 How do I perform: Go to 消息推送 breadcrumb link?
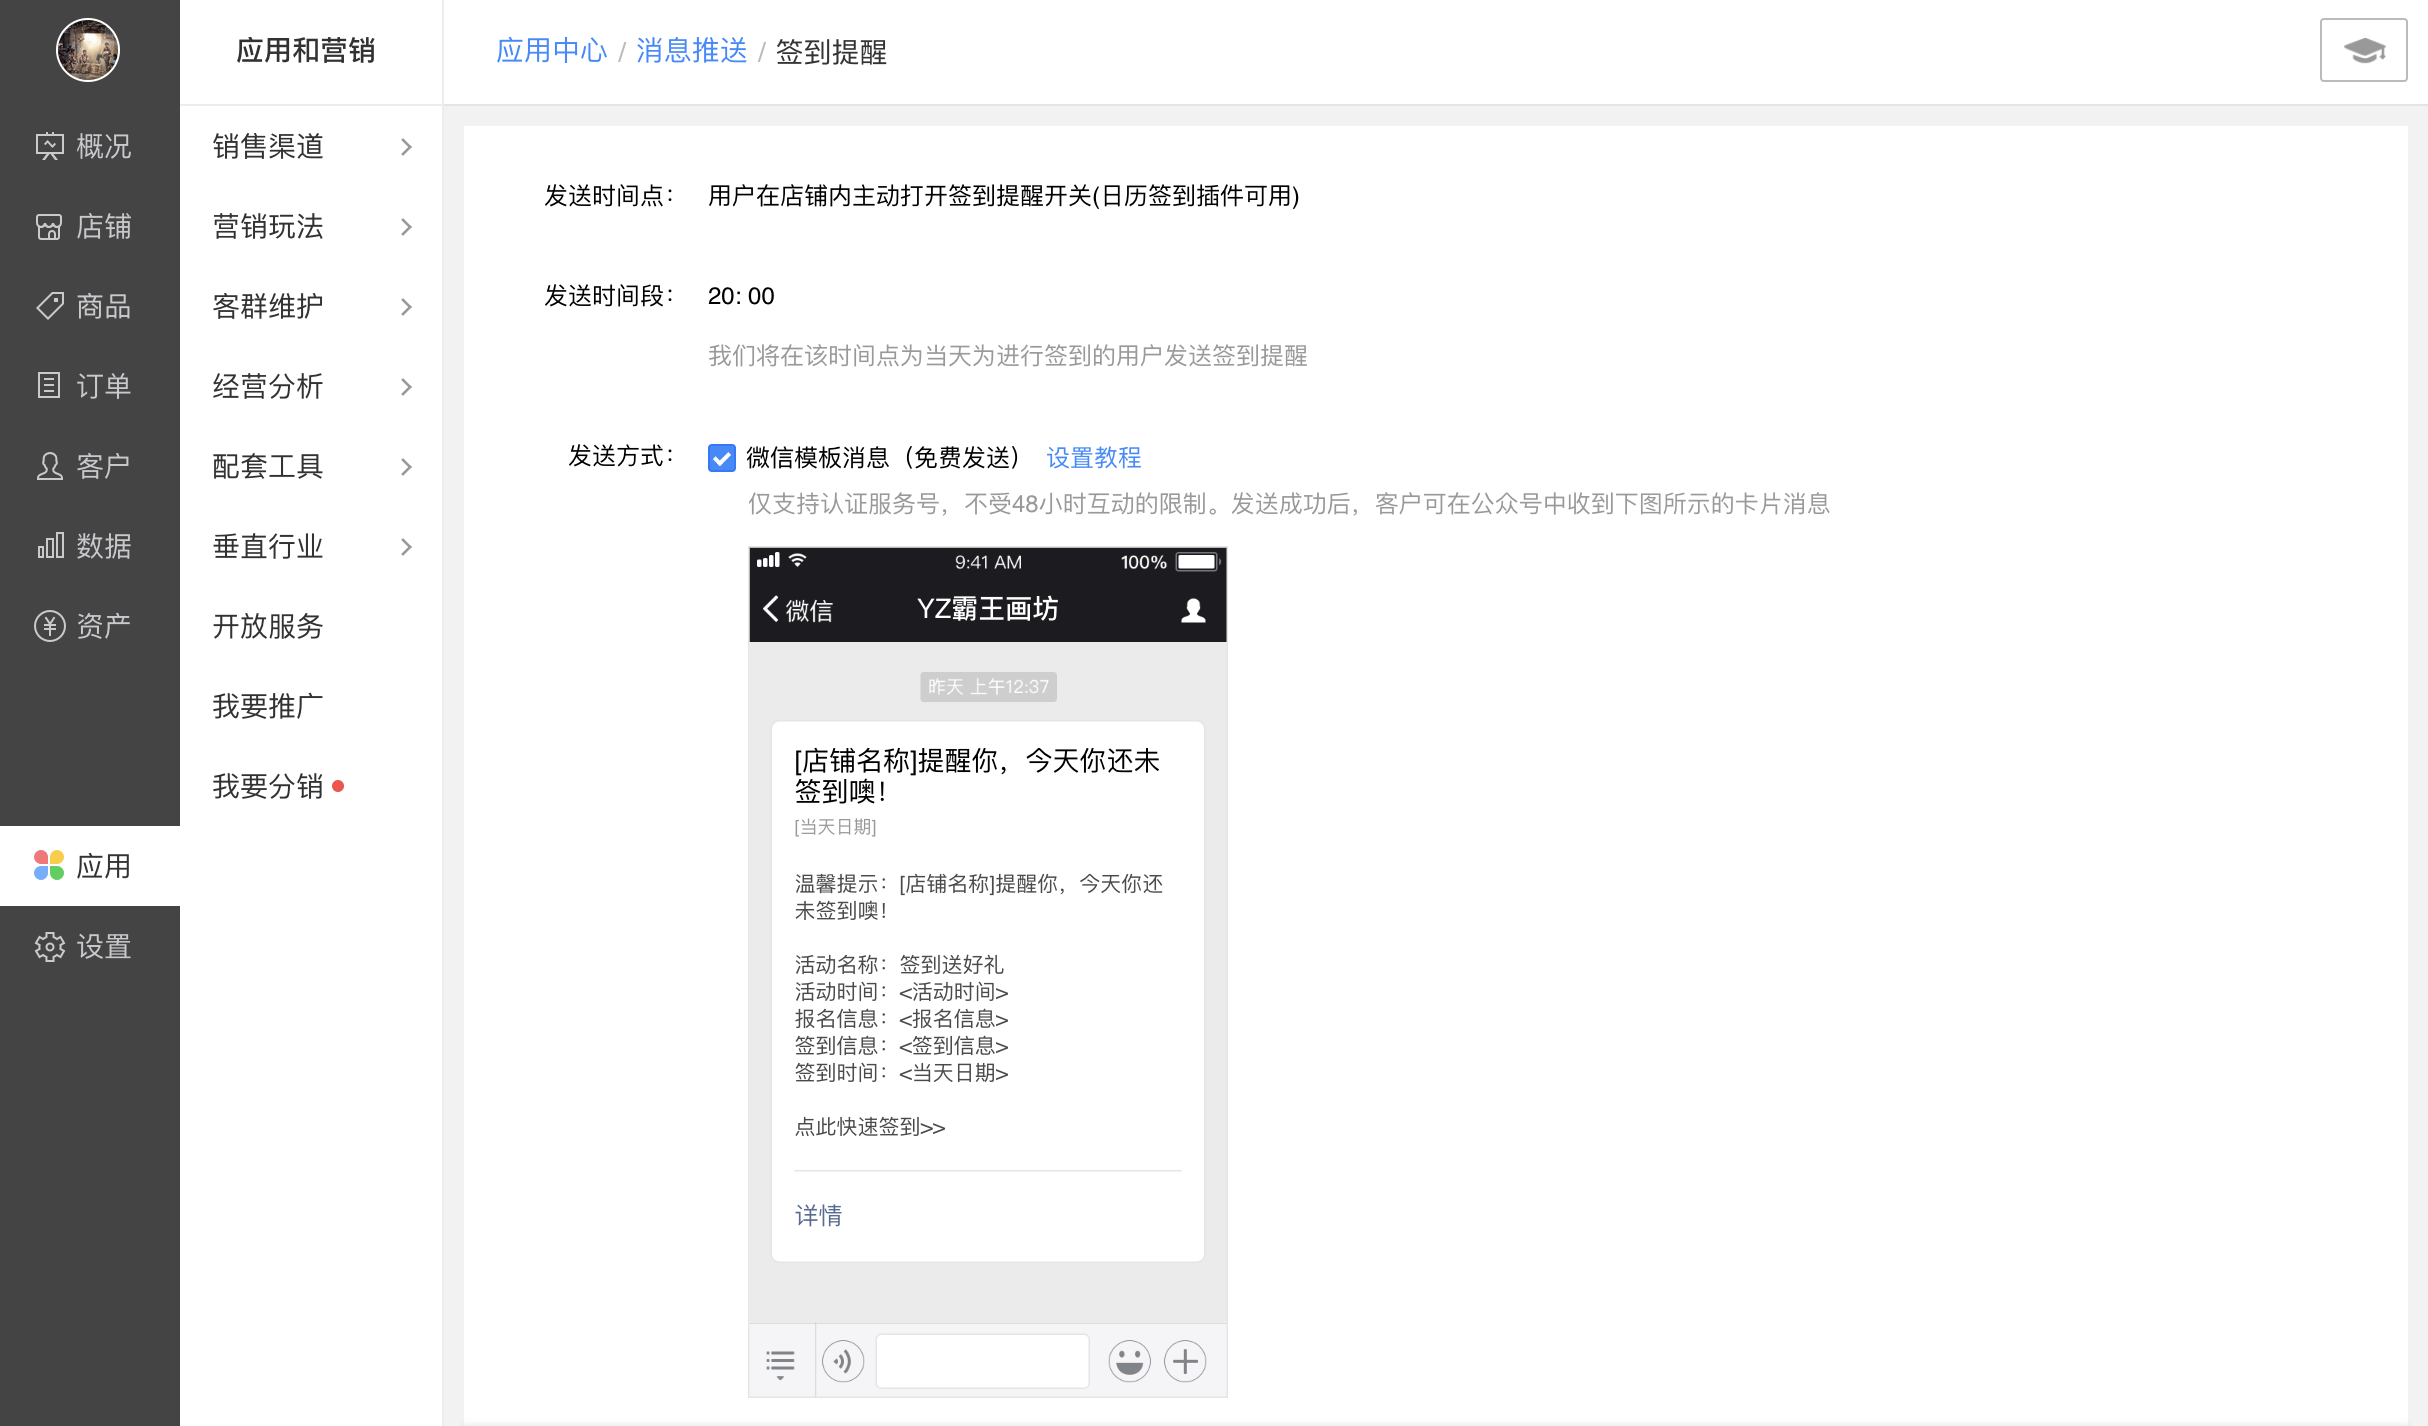point(691,51)
